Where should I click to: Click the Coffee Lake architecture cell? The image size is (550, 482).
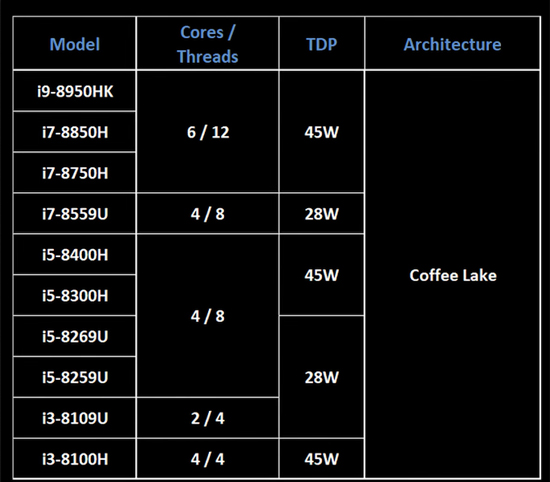(452, 275)
